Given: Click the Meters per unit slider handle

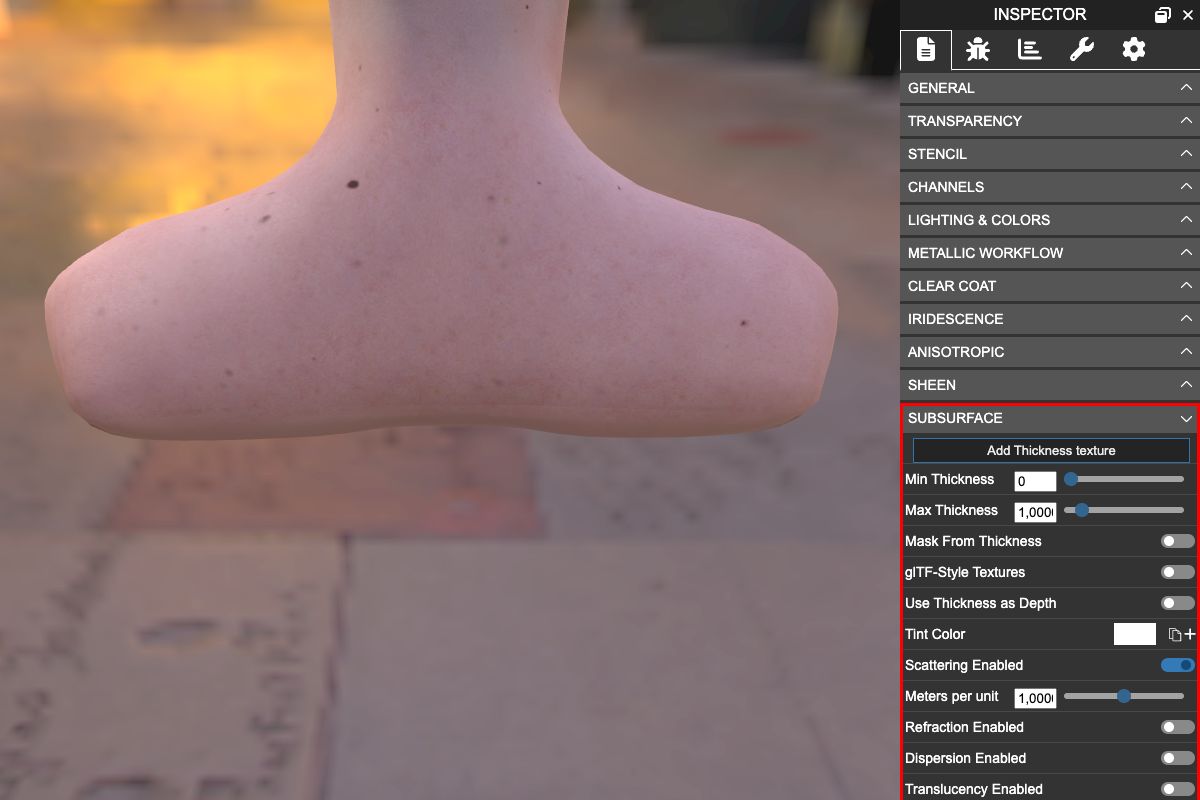Looking at the screenshot, I should pos(1123,696).
